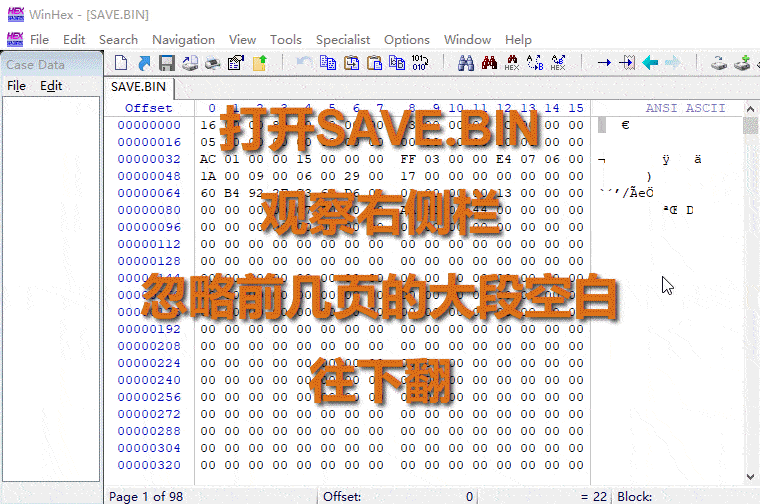Click the cyan Back arrow icon
Screen dimensions: 760x504
coord(650,63)
